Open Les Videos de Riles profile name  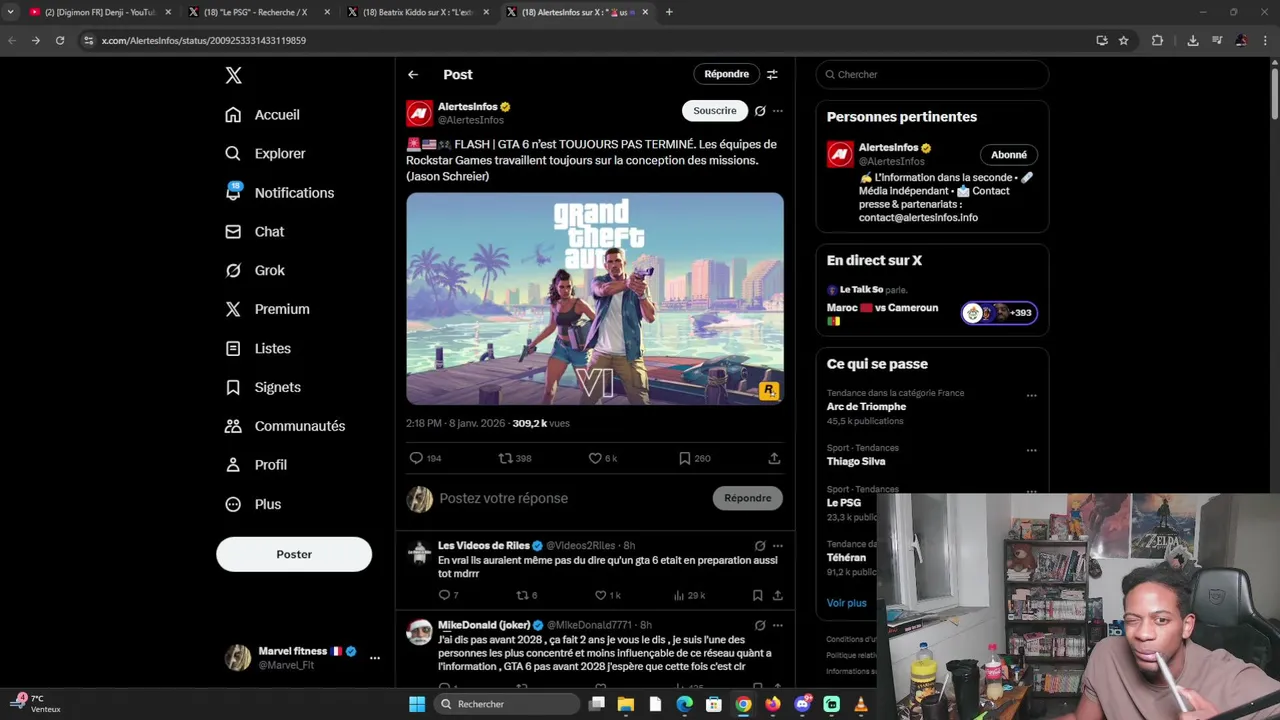tap(484, 546)
